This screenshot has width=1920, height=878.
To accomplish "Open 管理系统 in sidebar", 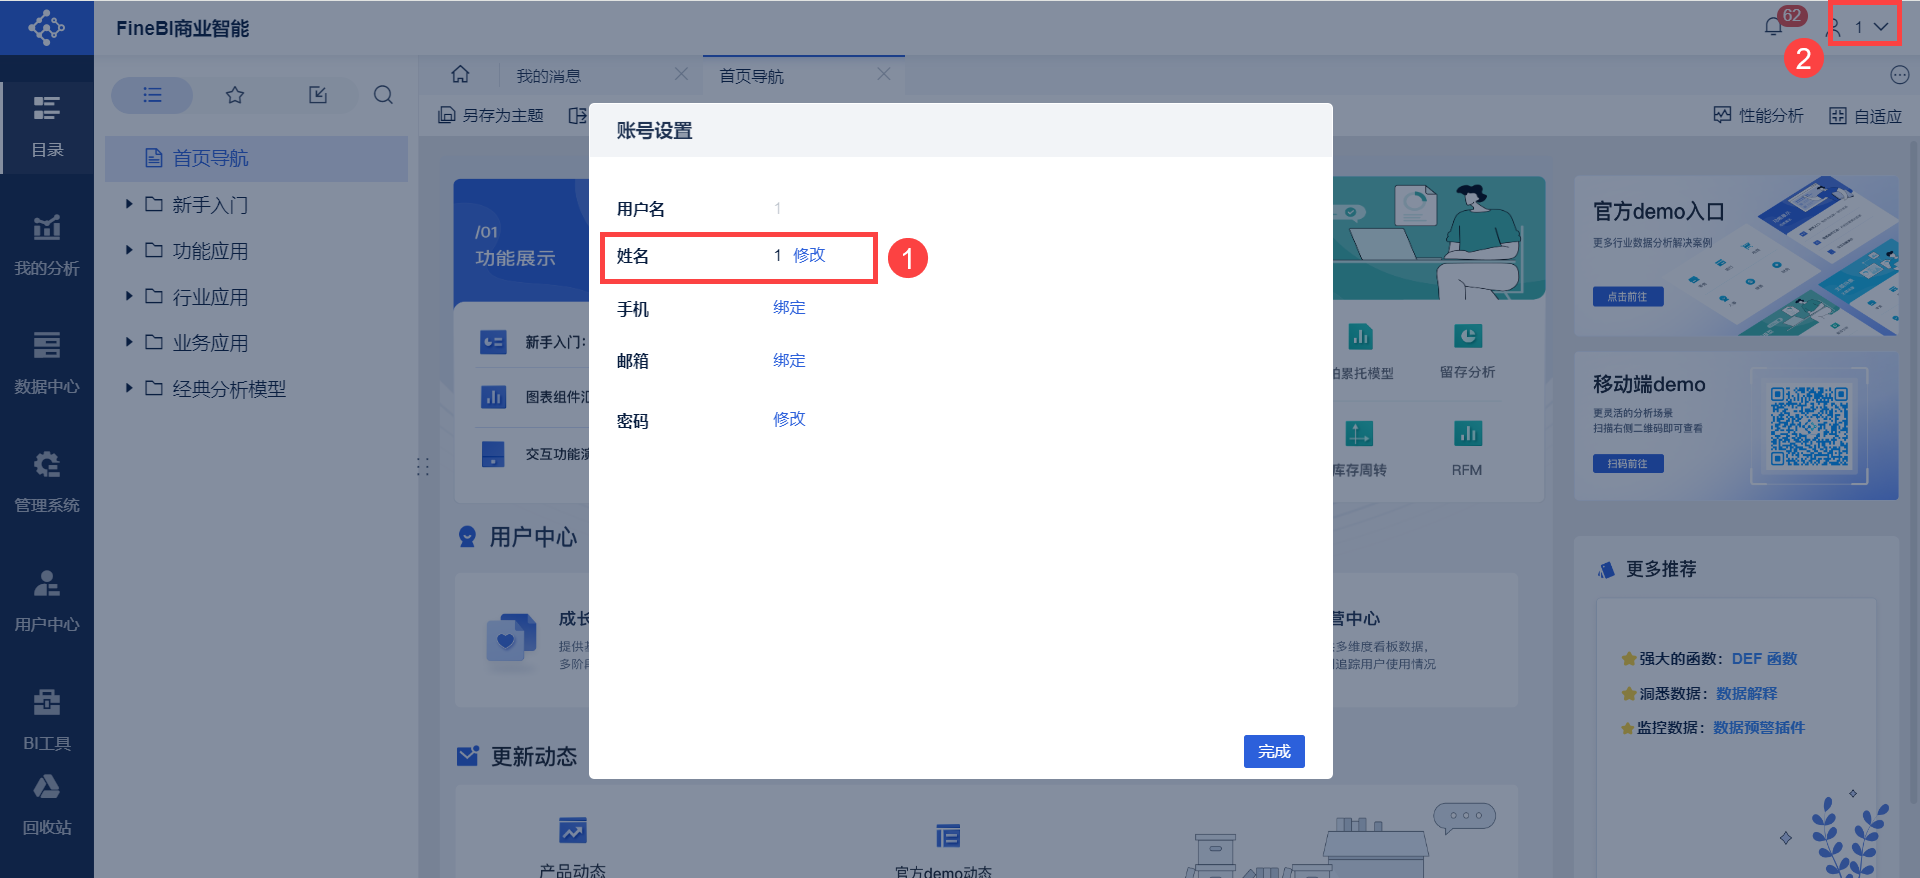I will coord(47,483).
